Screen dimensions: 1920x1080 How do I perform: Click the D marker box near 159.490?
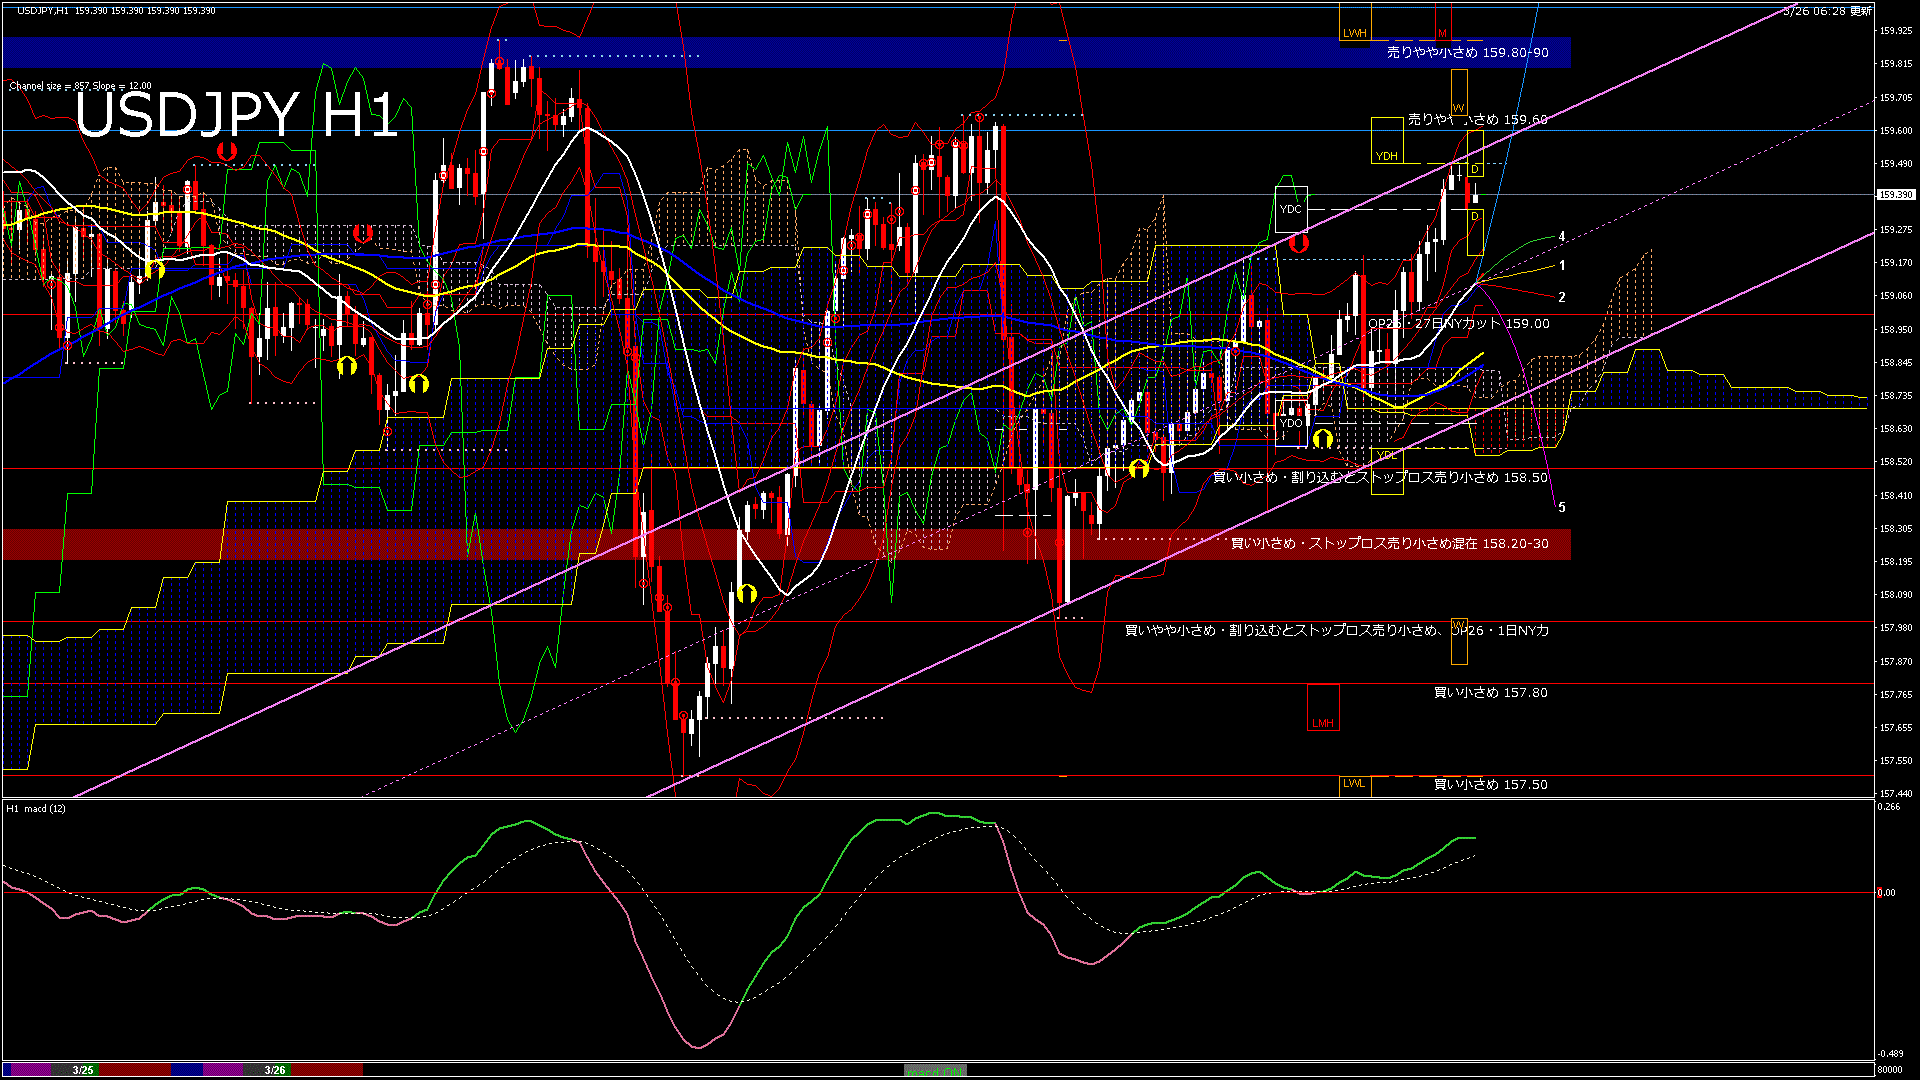[1476, 169]
